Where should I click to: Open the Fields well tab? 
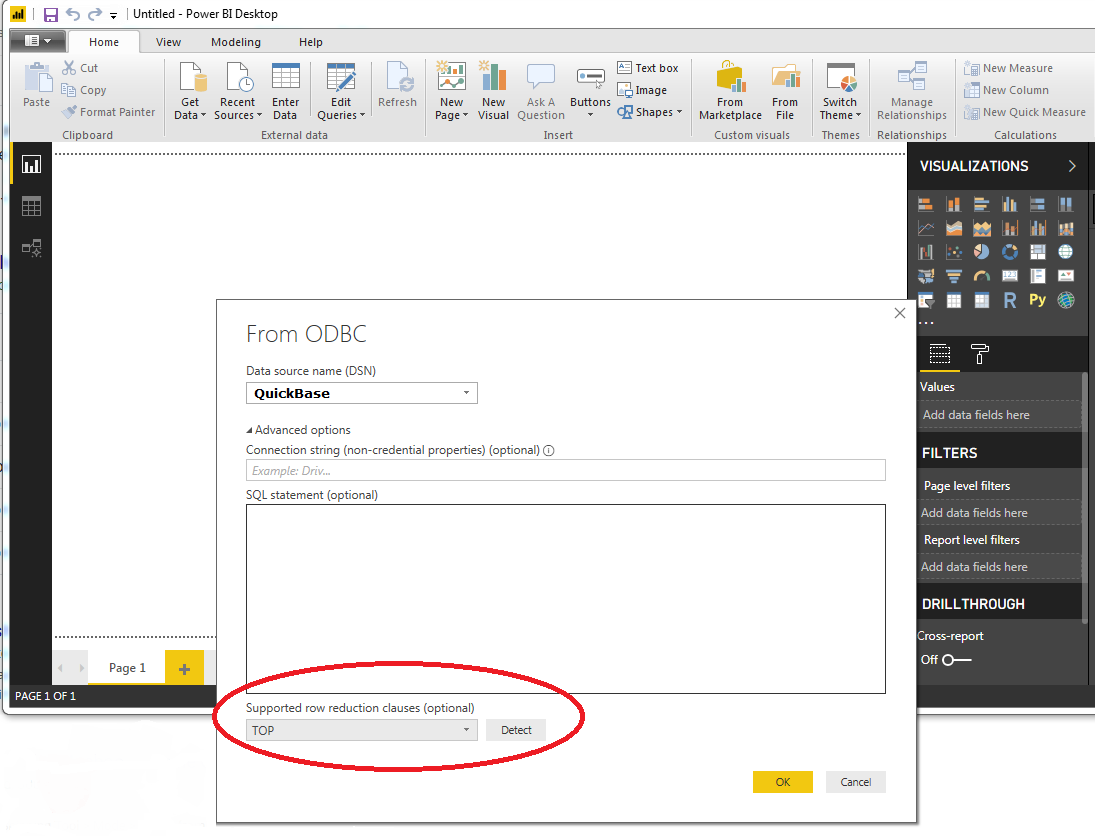pos(939,354)
